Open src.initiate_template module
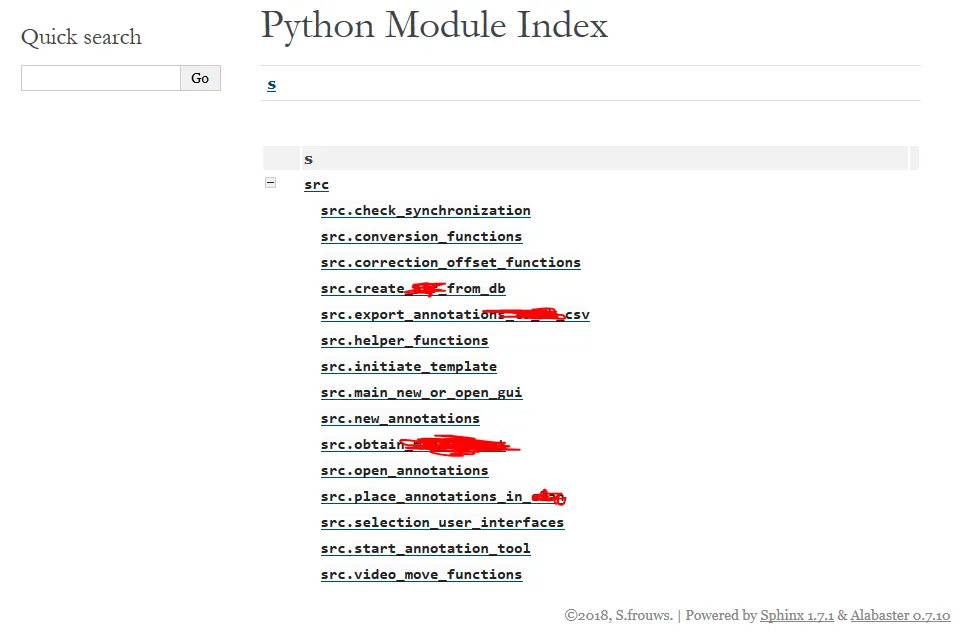The width and height of the screenshot is (964, 633). pyautogui.click(x=408, y=367)
